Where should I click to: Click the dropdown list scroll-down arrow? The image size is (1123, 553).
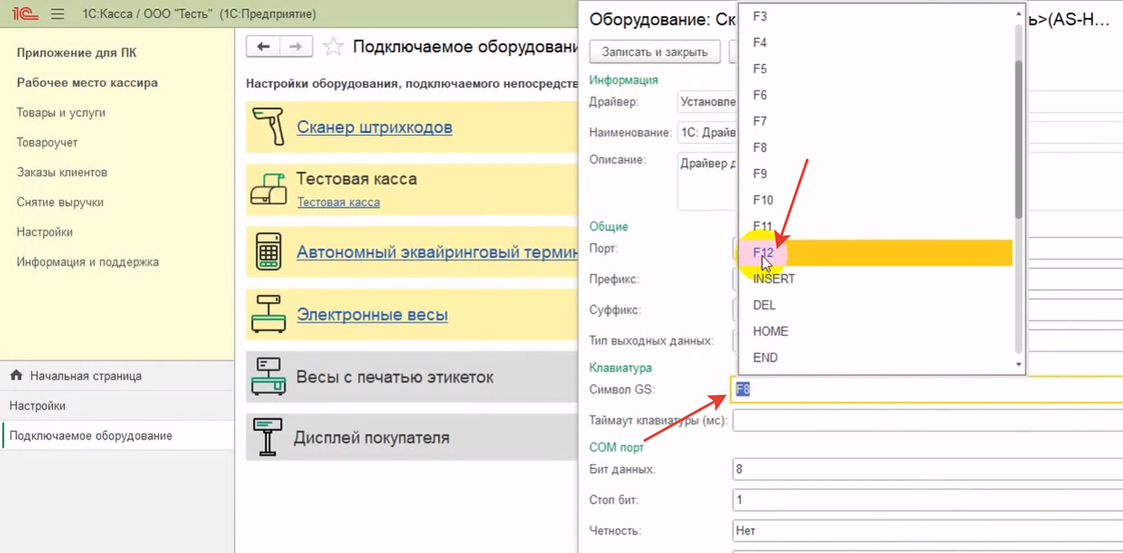pyautogui.click(x=1019, y=365)
